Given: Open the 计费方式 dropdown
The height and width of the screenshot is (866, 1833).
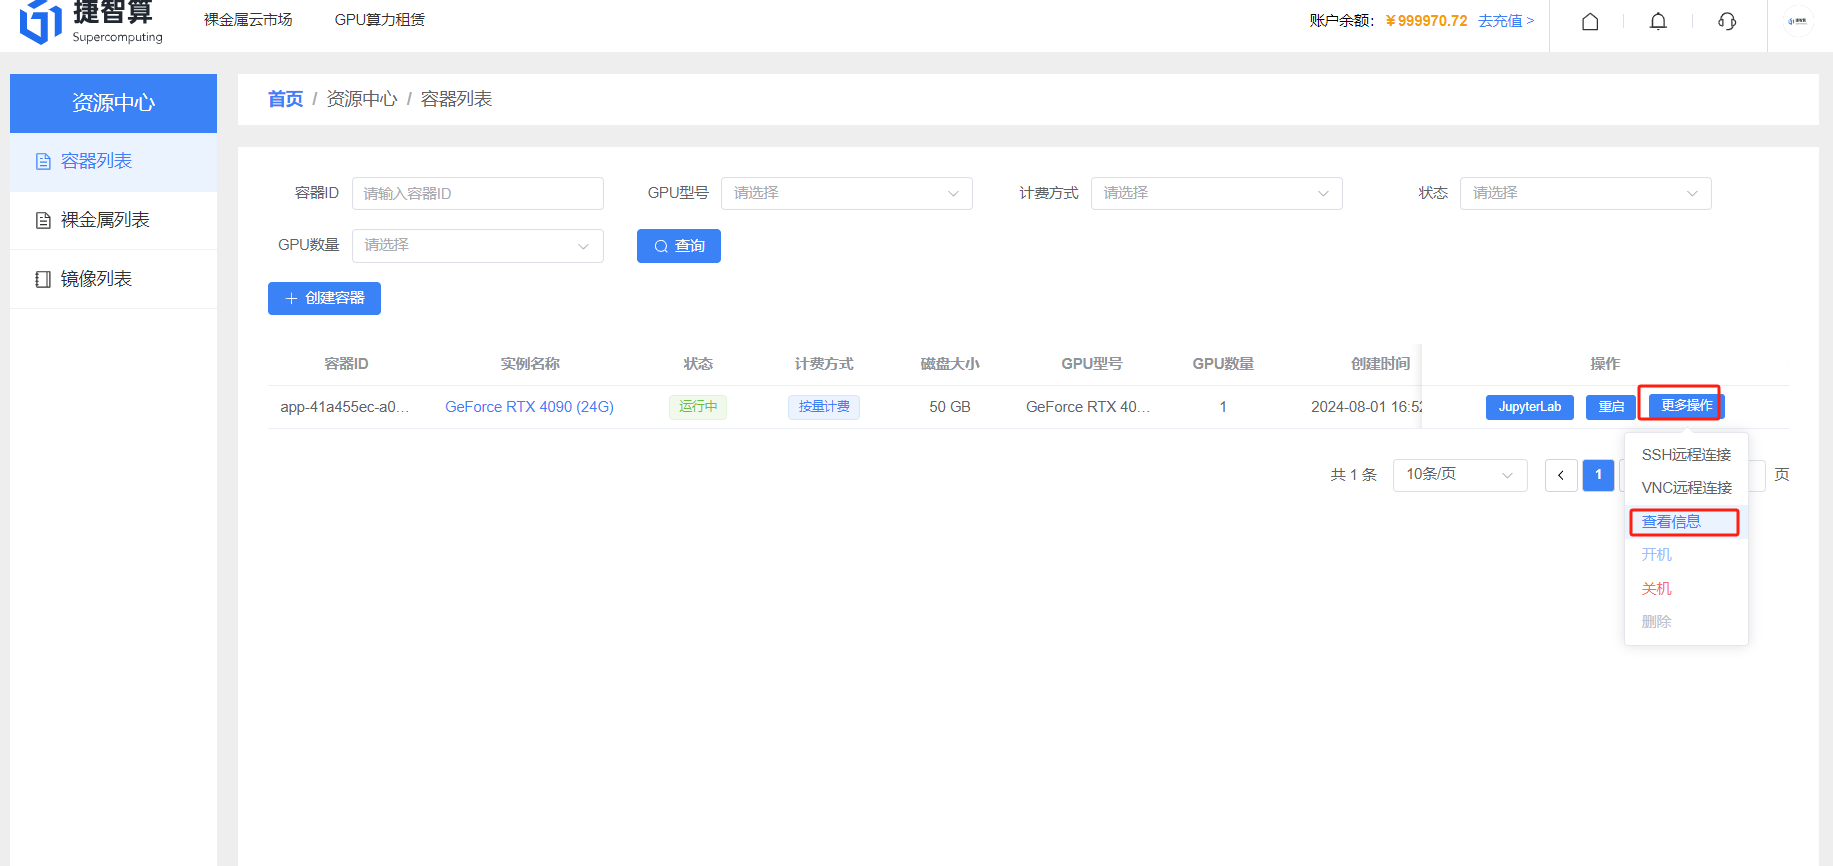Looking at the screenshot, I should click(1217, 193).
